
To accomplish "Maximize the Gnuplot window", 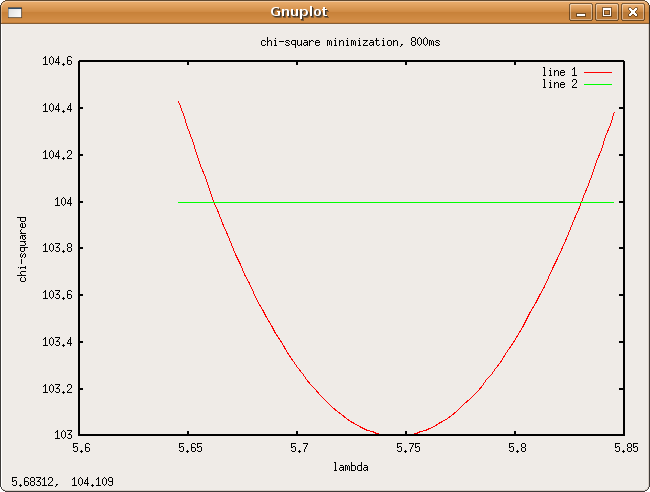I will (606, 12).
